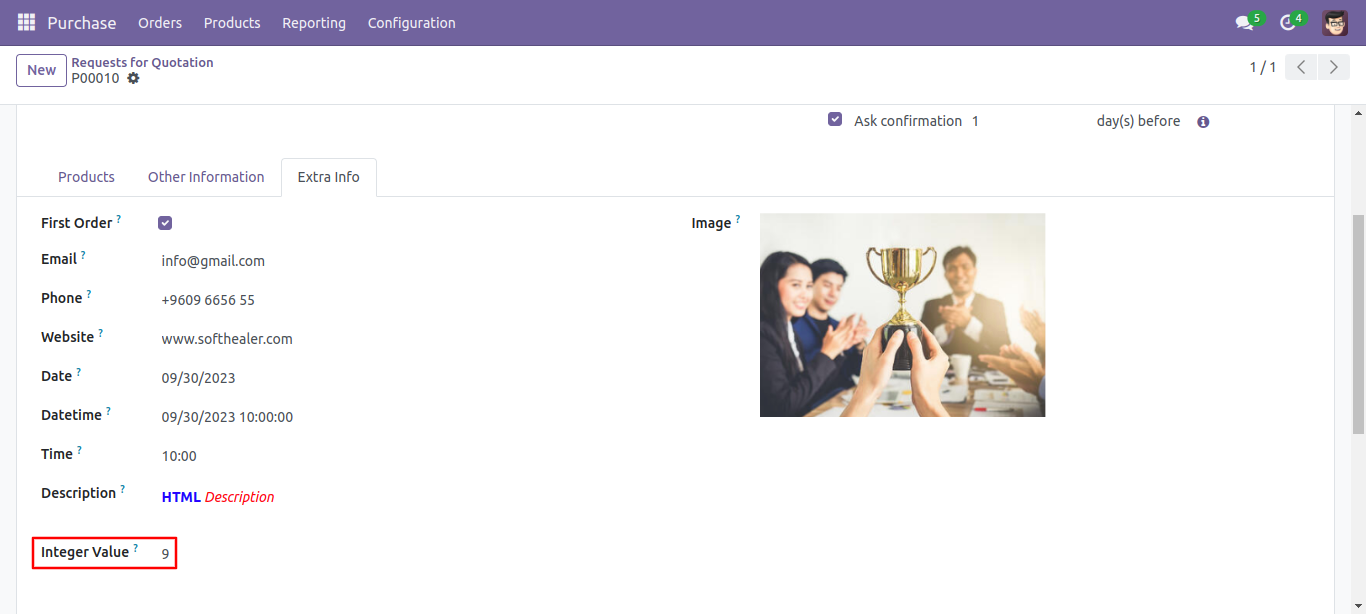This screenshot has width=1366, height=614.
Task: Click the help mark beside Phone label
Action: coord(89,293)
